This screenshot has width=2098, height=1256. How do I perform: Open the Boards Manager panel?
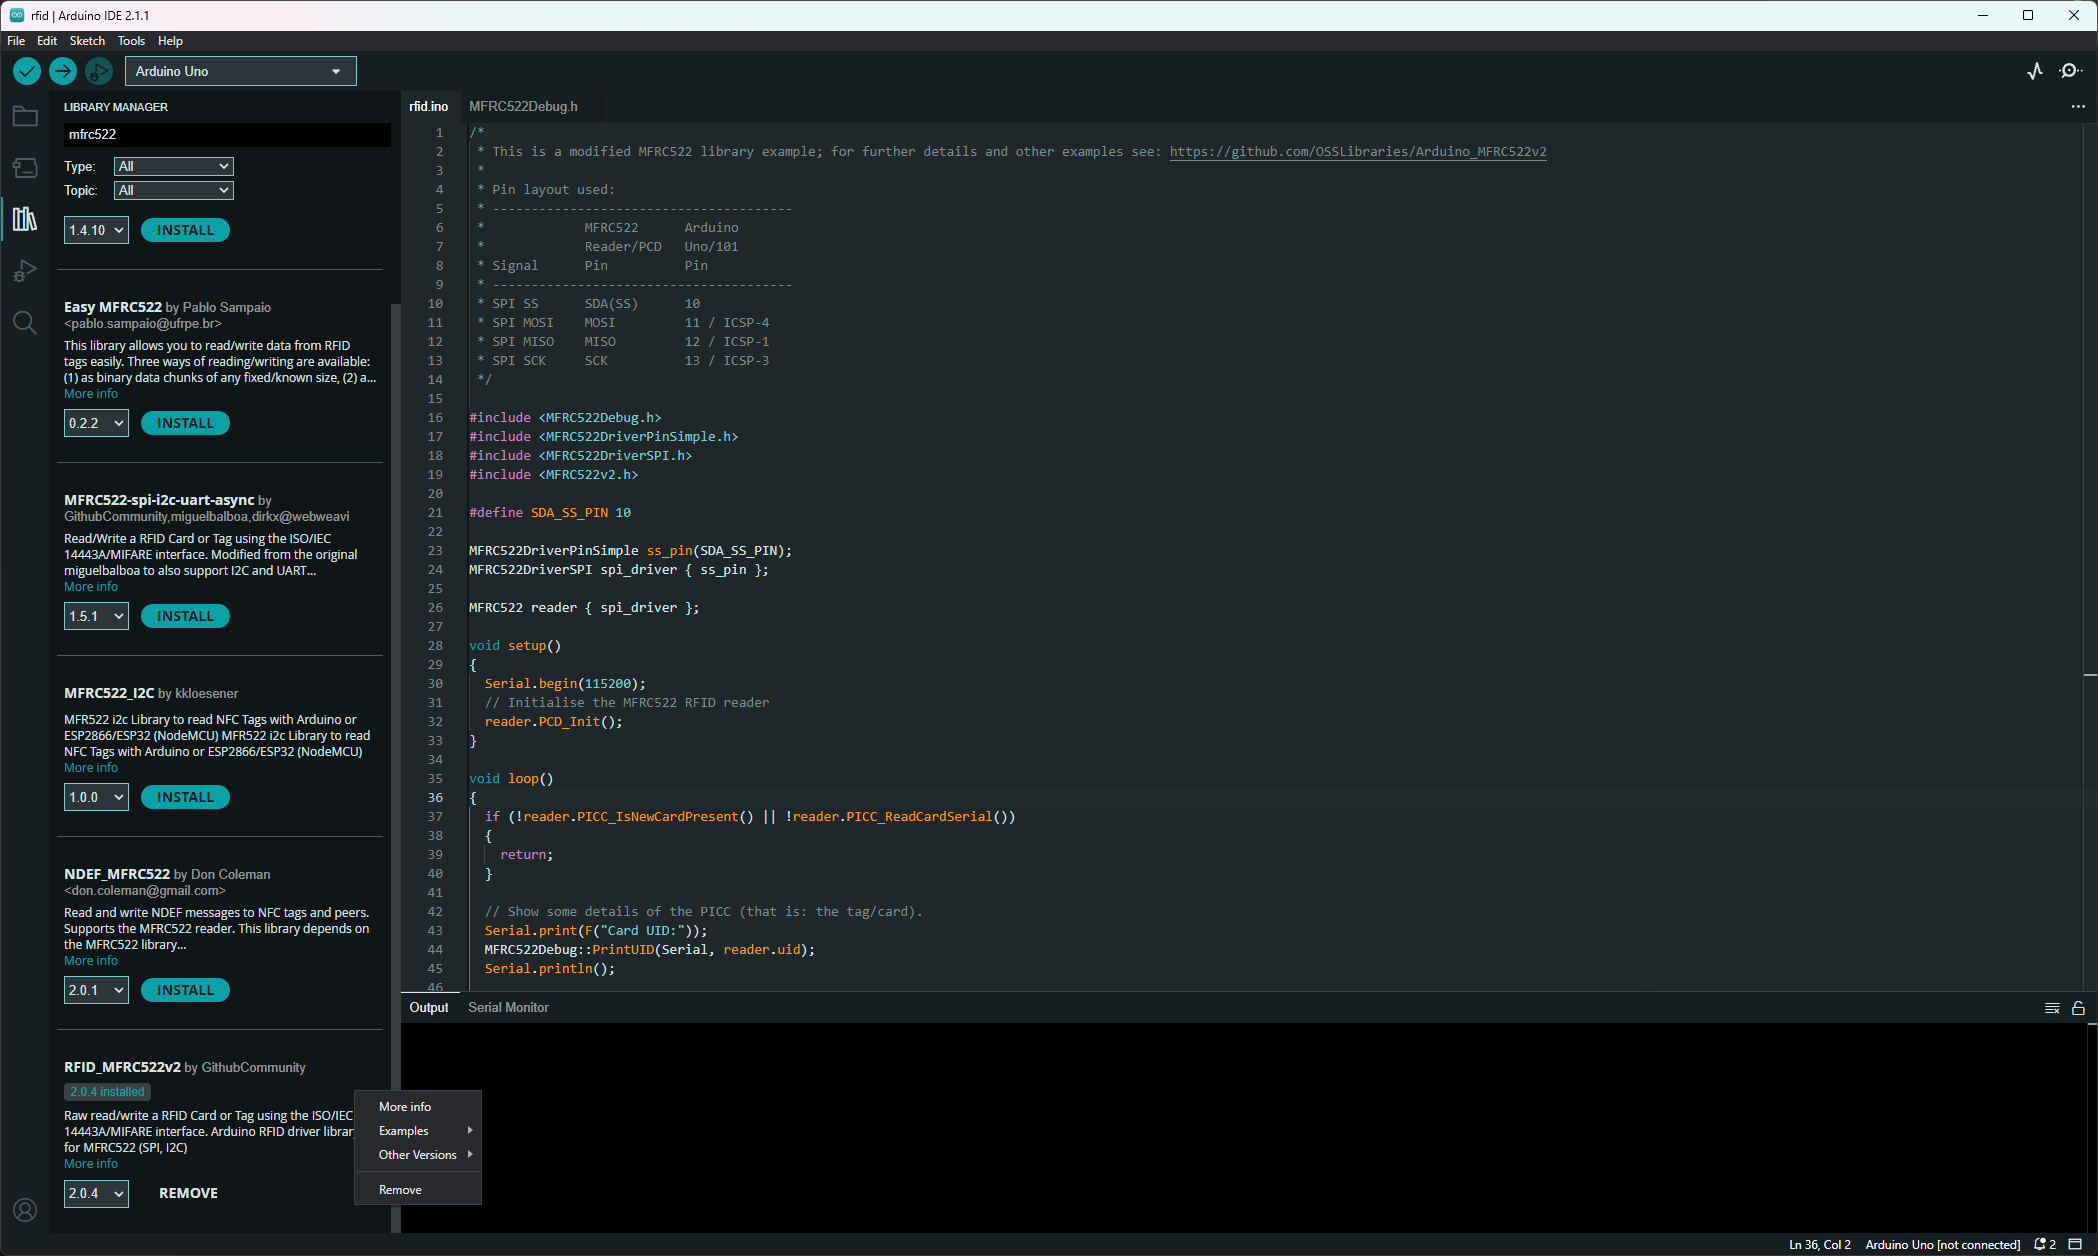coord(25,167)
